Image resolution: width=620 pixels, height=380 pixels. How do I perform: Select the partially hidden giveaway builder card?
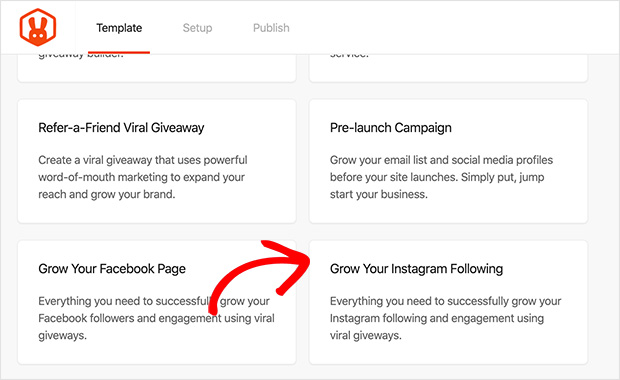click(x=157, y=68)
